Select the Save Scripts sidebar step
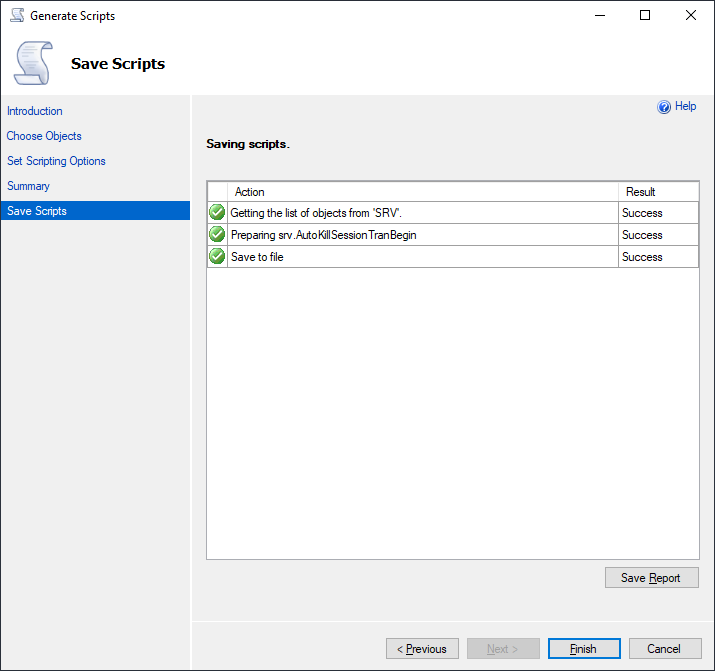This screenshot has height=671, width=715. coord(37,211)
